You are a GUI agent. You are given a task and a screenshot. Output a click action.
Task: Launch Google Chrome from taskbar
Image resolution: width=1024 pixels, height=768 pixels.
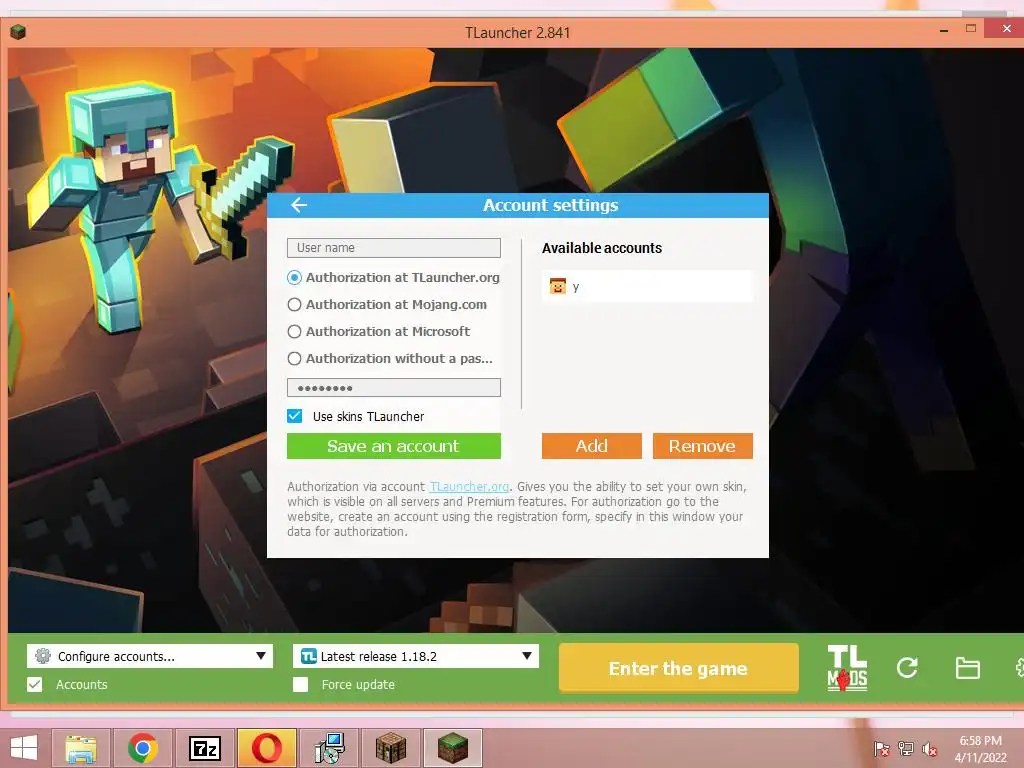click(142, 748)
